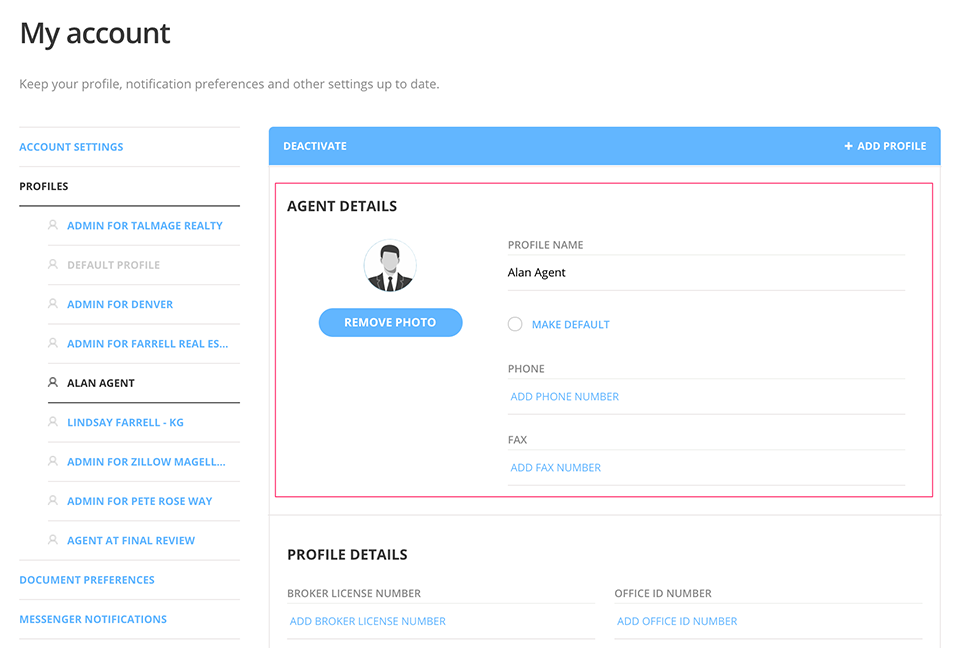Click person icon beside Agent at Final Review
This screenshot has height=648, width=960.
click(53, 540)
